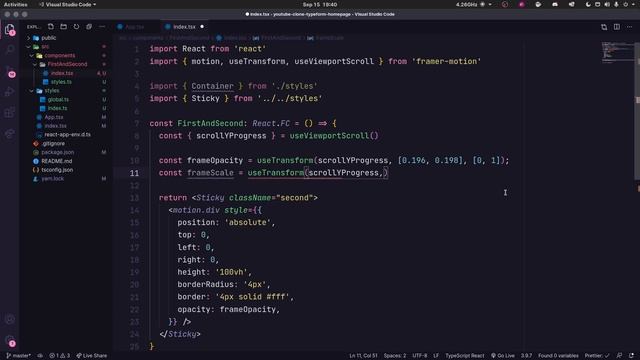Open Visual Studio Code app menu
The width and height of the screenshot is (640, 360).
68,4
